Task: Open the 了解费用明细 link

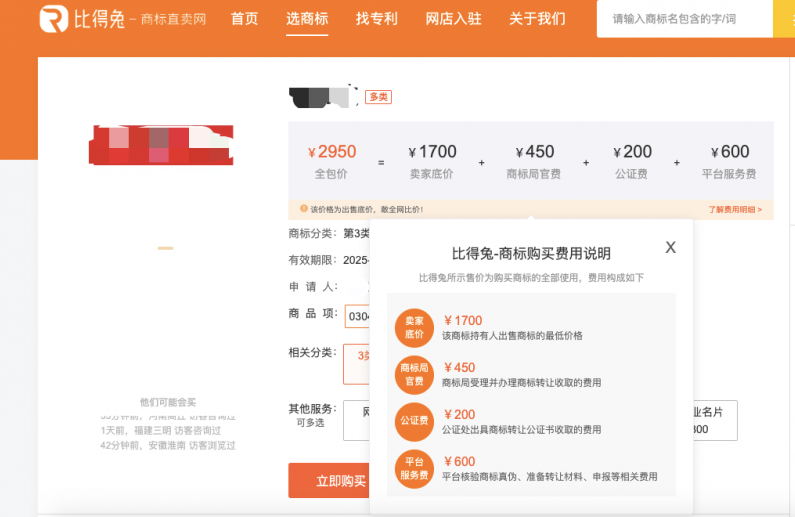Action: pyautogui.click(x=735, y=209)
